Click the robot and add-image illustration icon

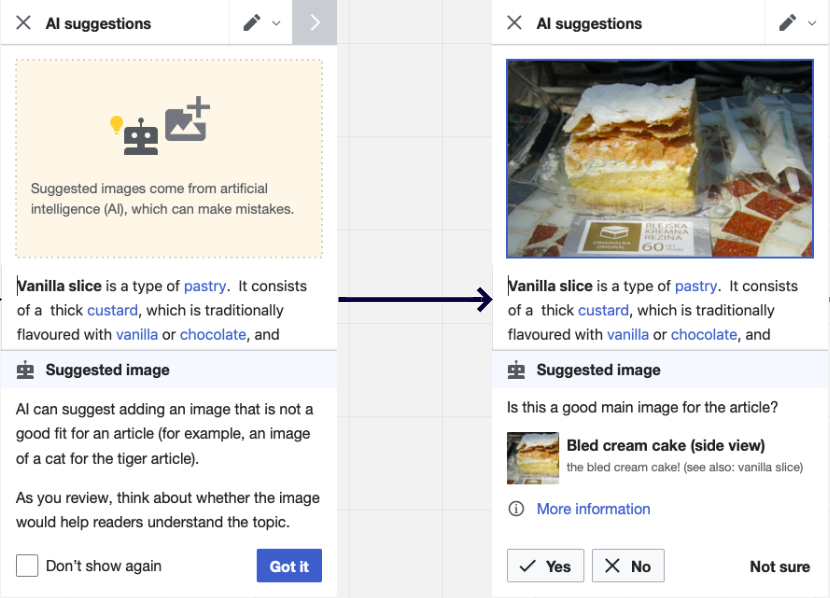coord(160,126)
